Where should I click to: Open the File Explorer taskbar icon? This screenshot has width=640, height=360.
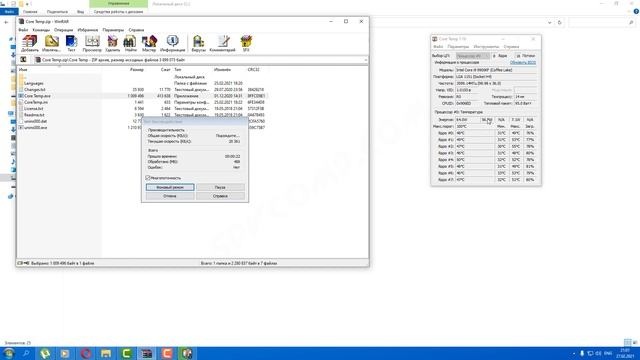pyautogui.click(x=106, y=353)
